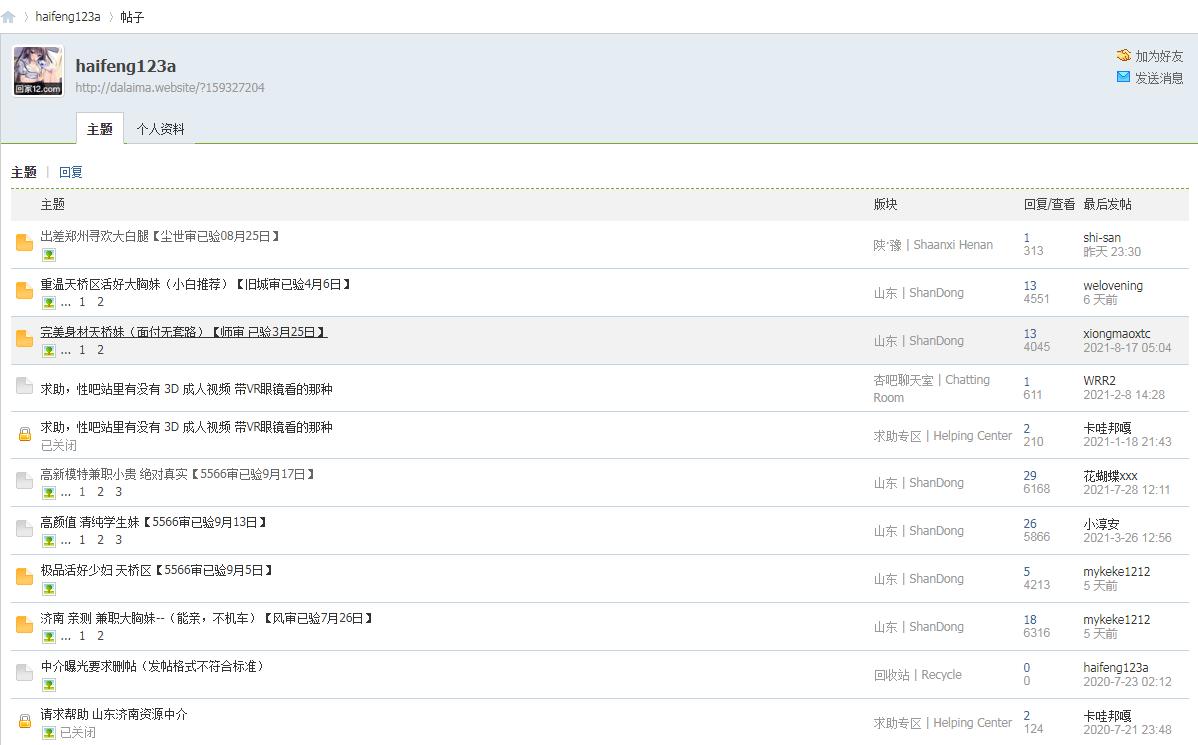Viewport: 1198px width, 745px height.
Task: Click the 发送消息 envelope icon
Action: point(1124,77)
